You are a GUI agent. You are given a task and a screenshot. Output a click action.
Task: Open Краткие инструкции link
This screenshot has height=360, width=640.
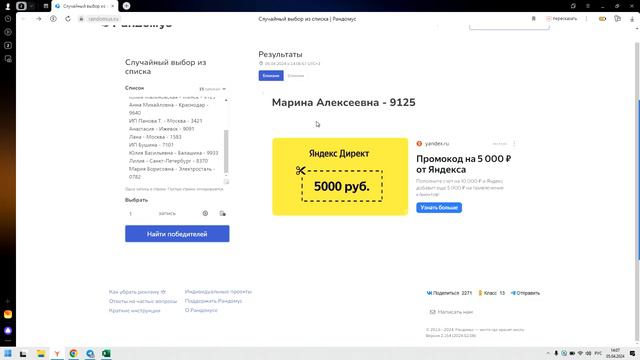[x=134, y=311]
